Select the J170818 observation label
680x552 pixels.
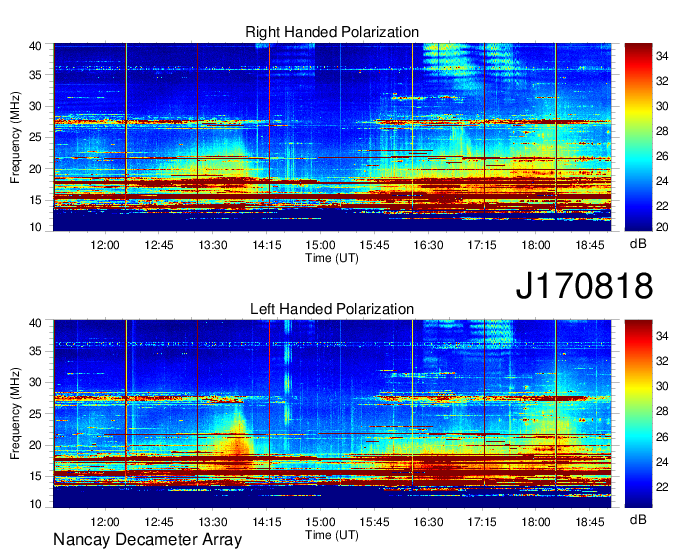click(x=584, y=286)
